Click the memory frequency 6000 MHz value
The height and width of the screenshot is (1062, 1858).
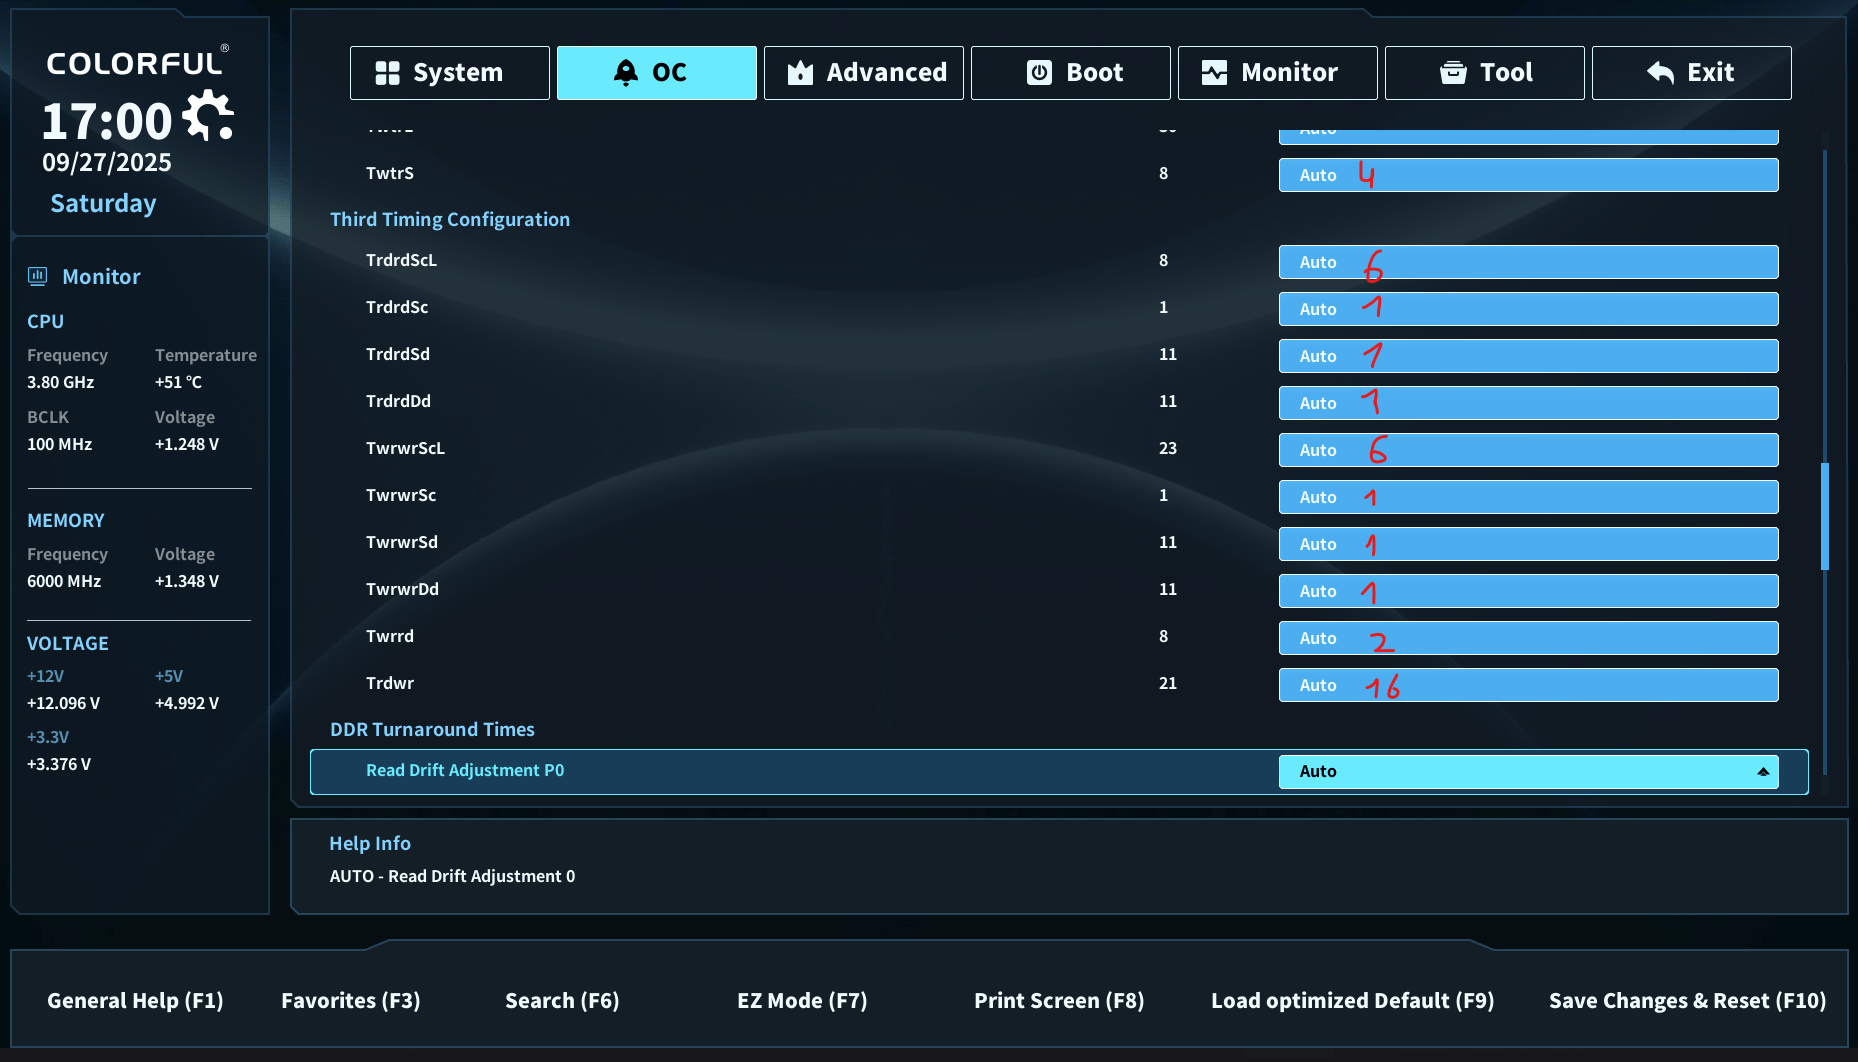pyautogui.click(x=64, y=581)
